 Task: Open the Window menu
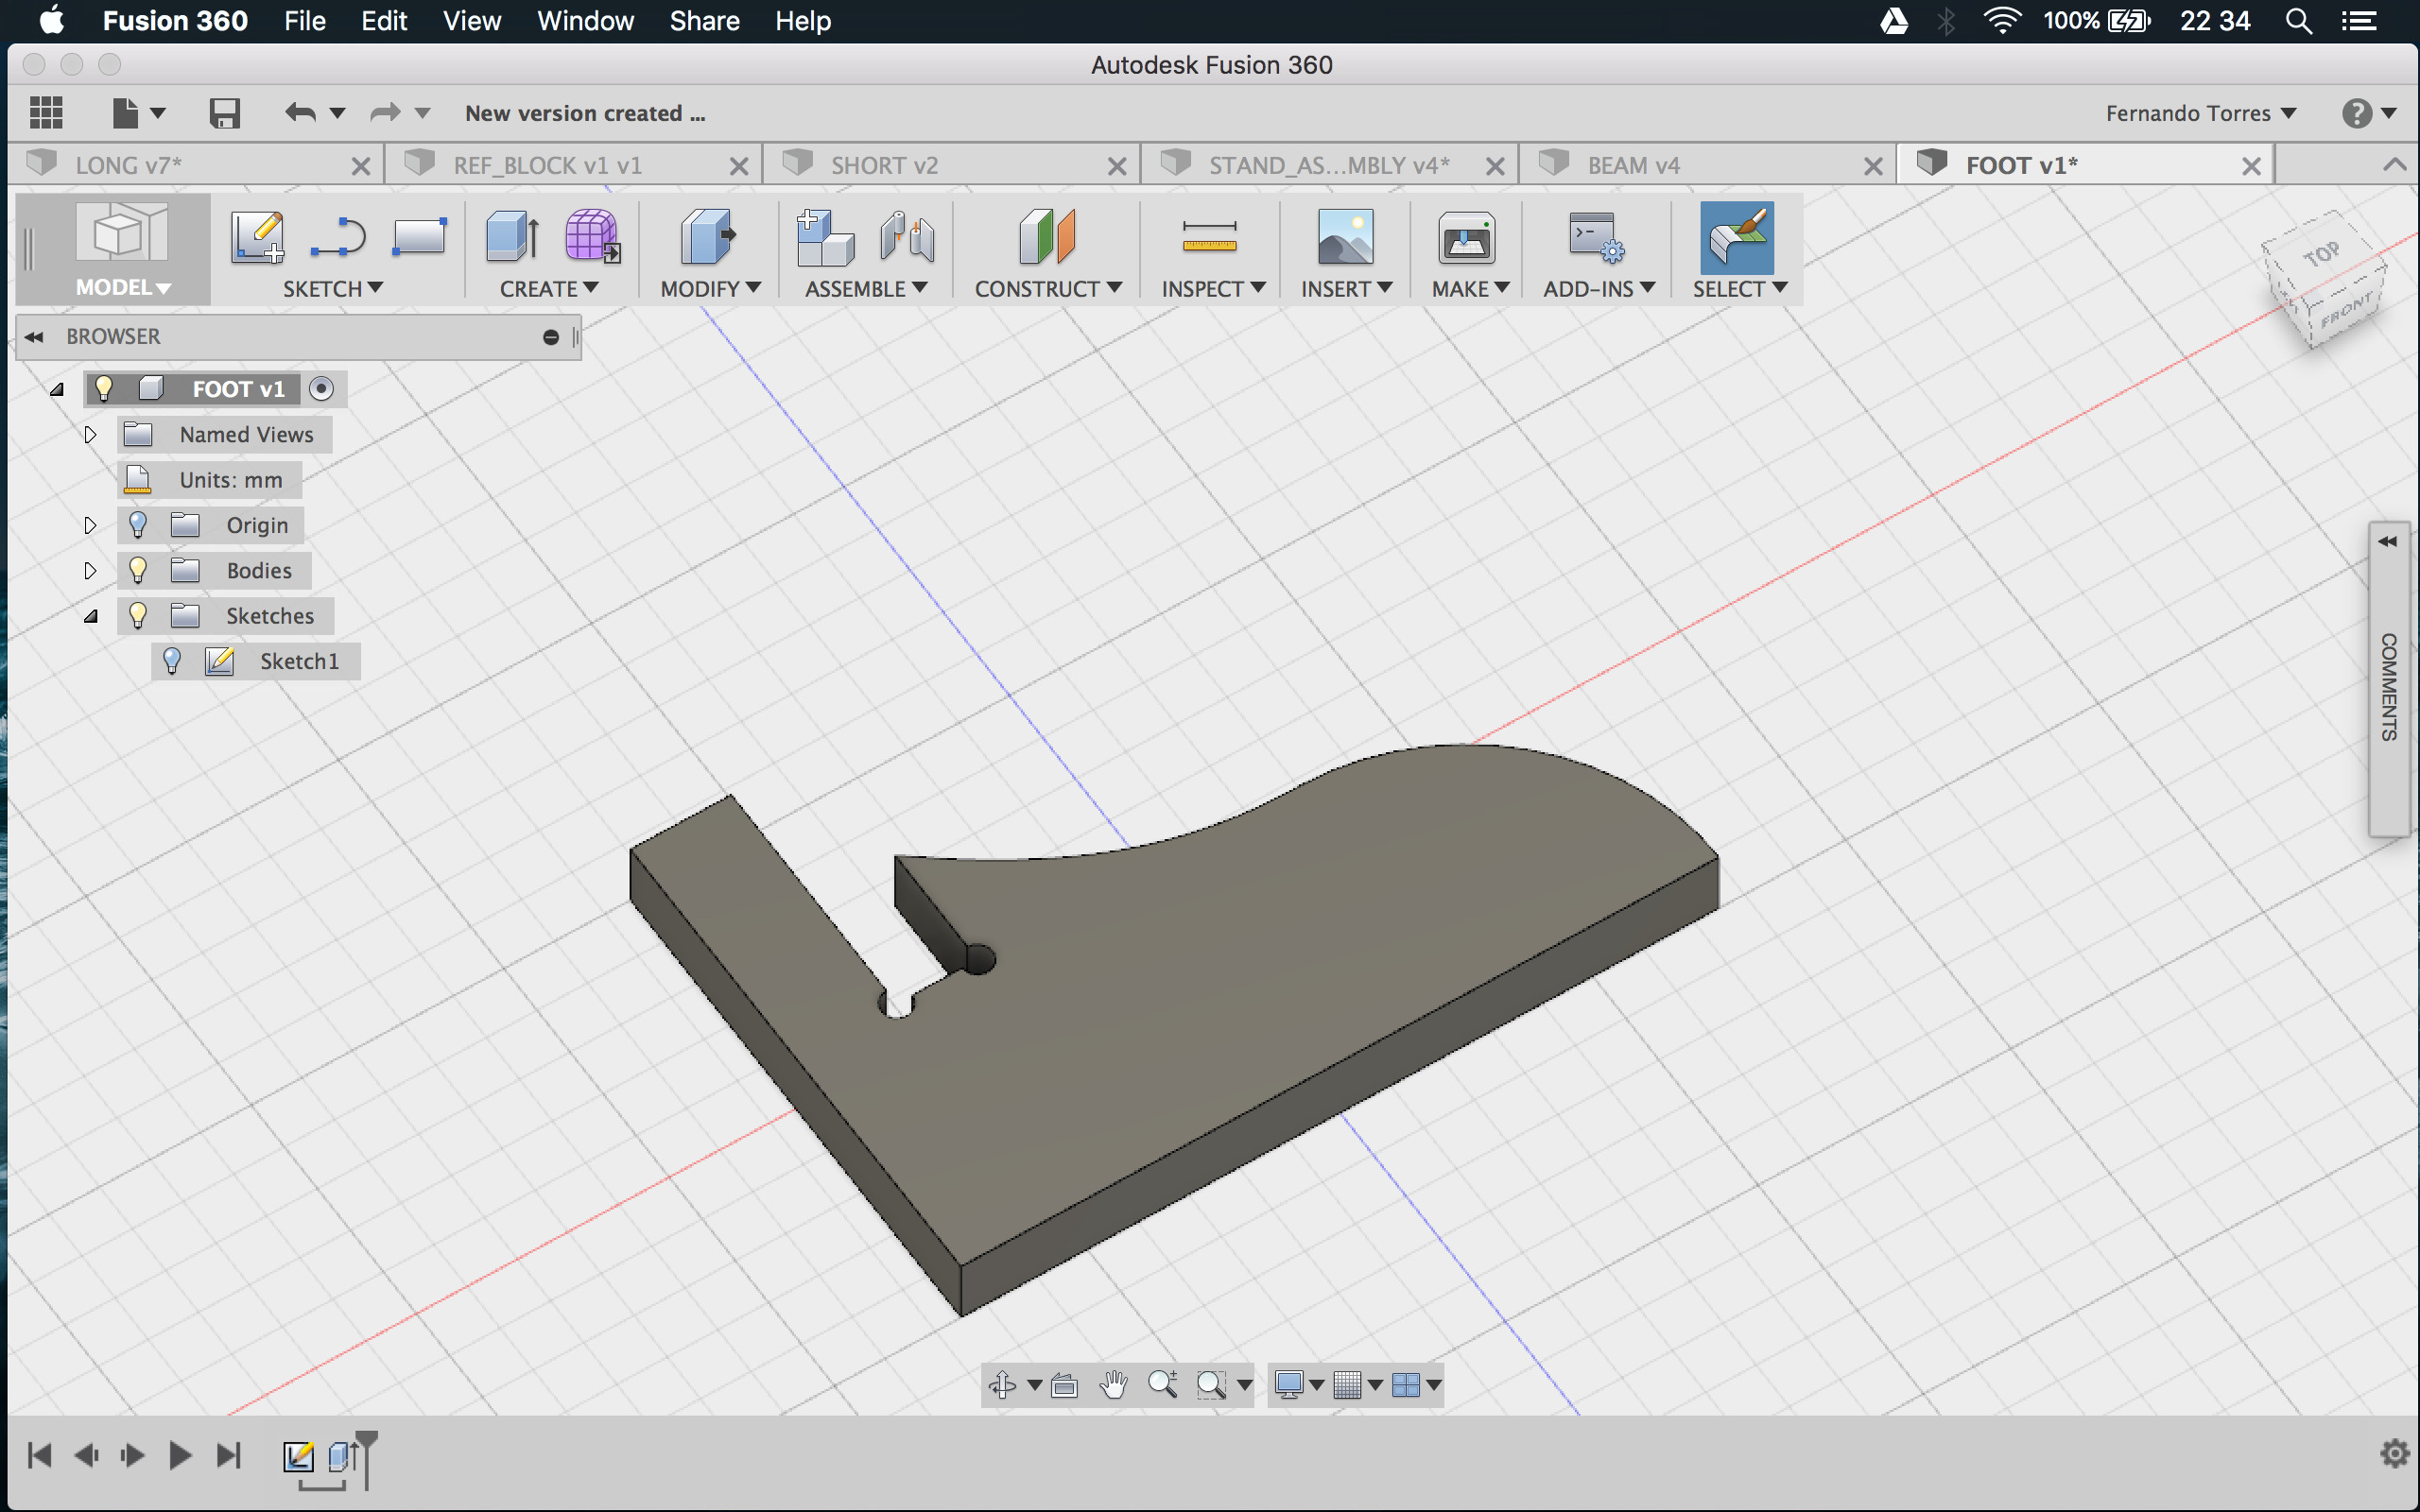pos(585,21)
